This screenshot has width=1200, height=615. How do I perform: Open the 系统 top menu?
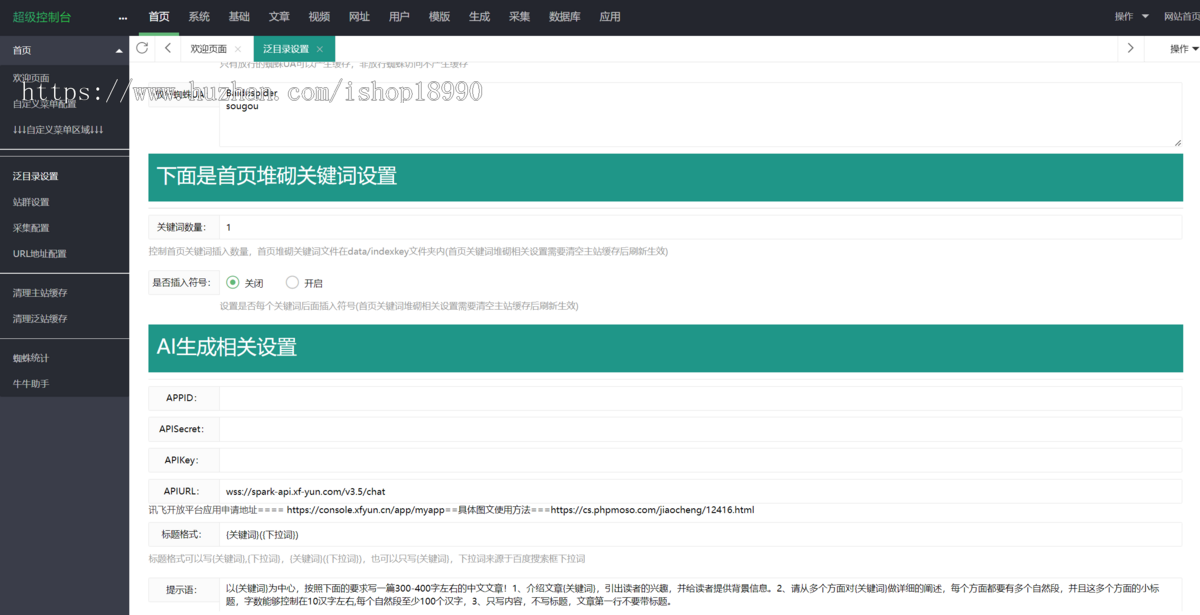point(199,17)
